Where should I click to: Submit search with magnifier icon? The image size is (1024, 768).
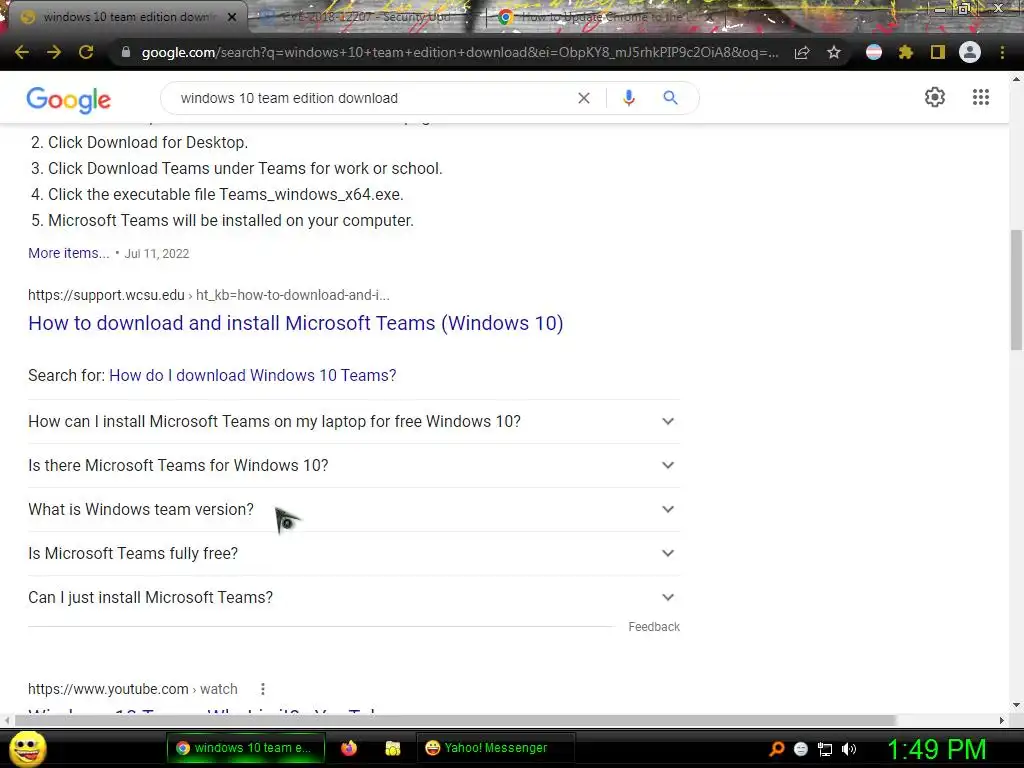click(x=670, y=98)
